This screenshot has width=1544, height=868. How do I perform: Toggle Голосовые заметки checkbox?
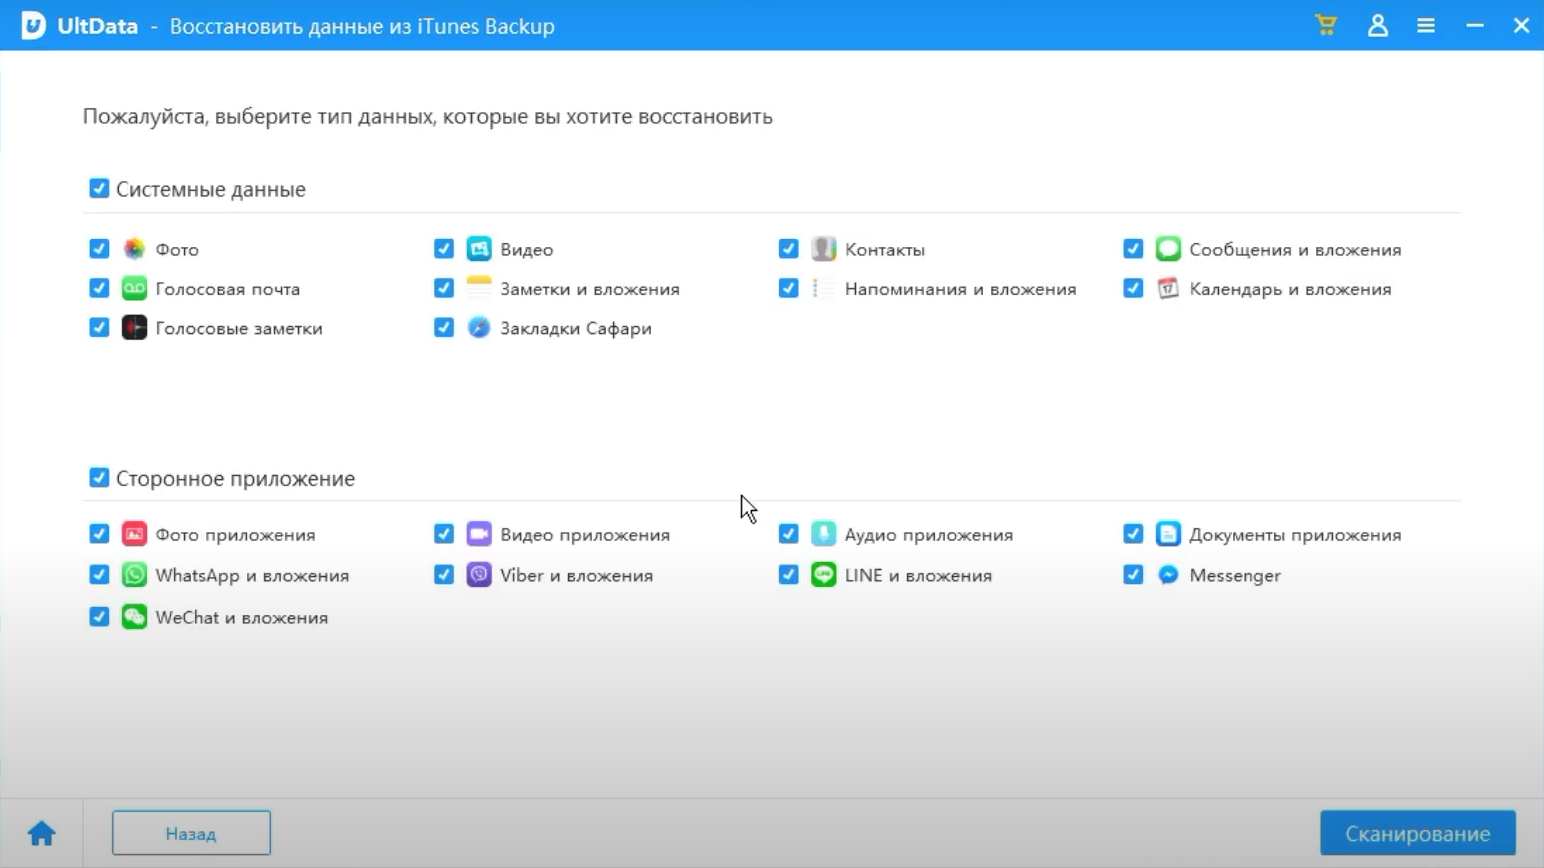coord(99,327)
